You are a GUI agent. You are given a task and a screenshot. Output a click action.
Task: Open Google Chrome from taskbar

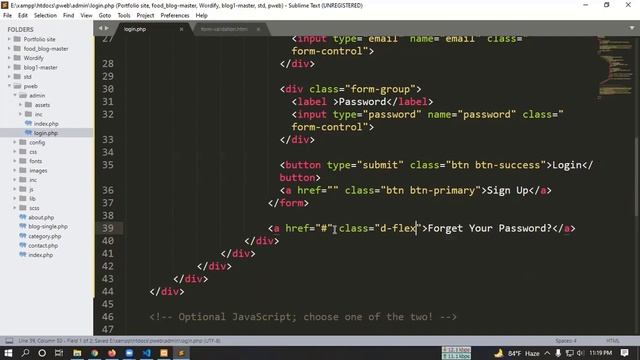tap(95, 353)
